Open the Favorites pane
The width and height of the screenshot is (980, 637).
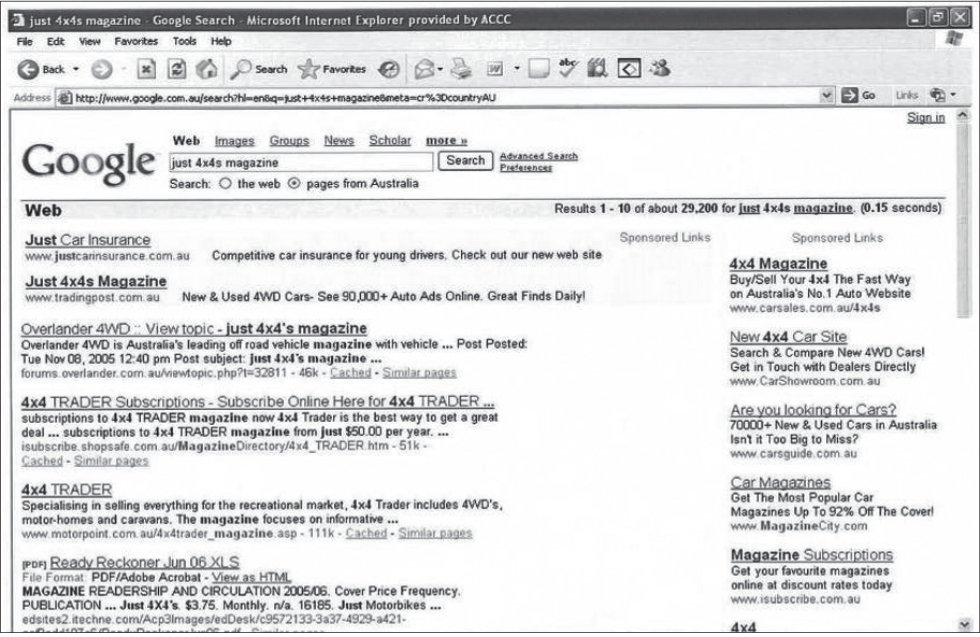332,69
